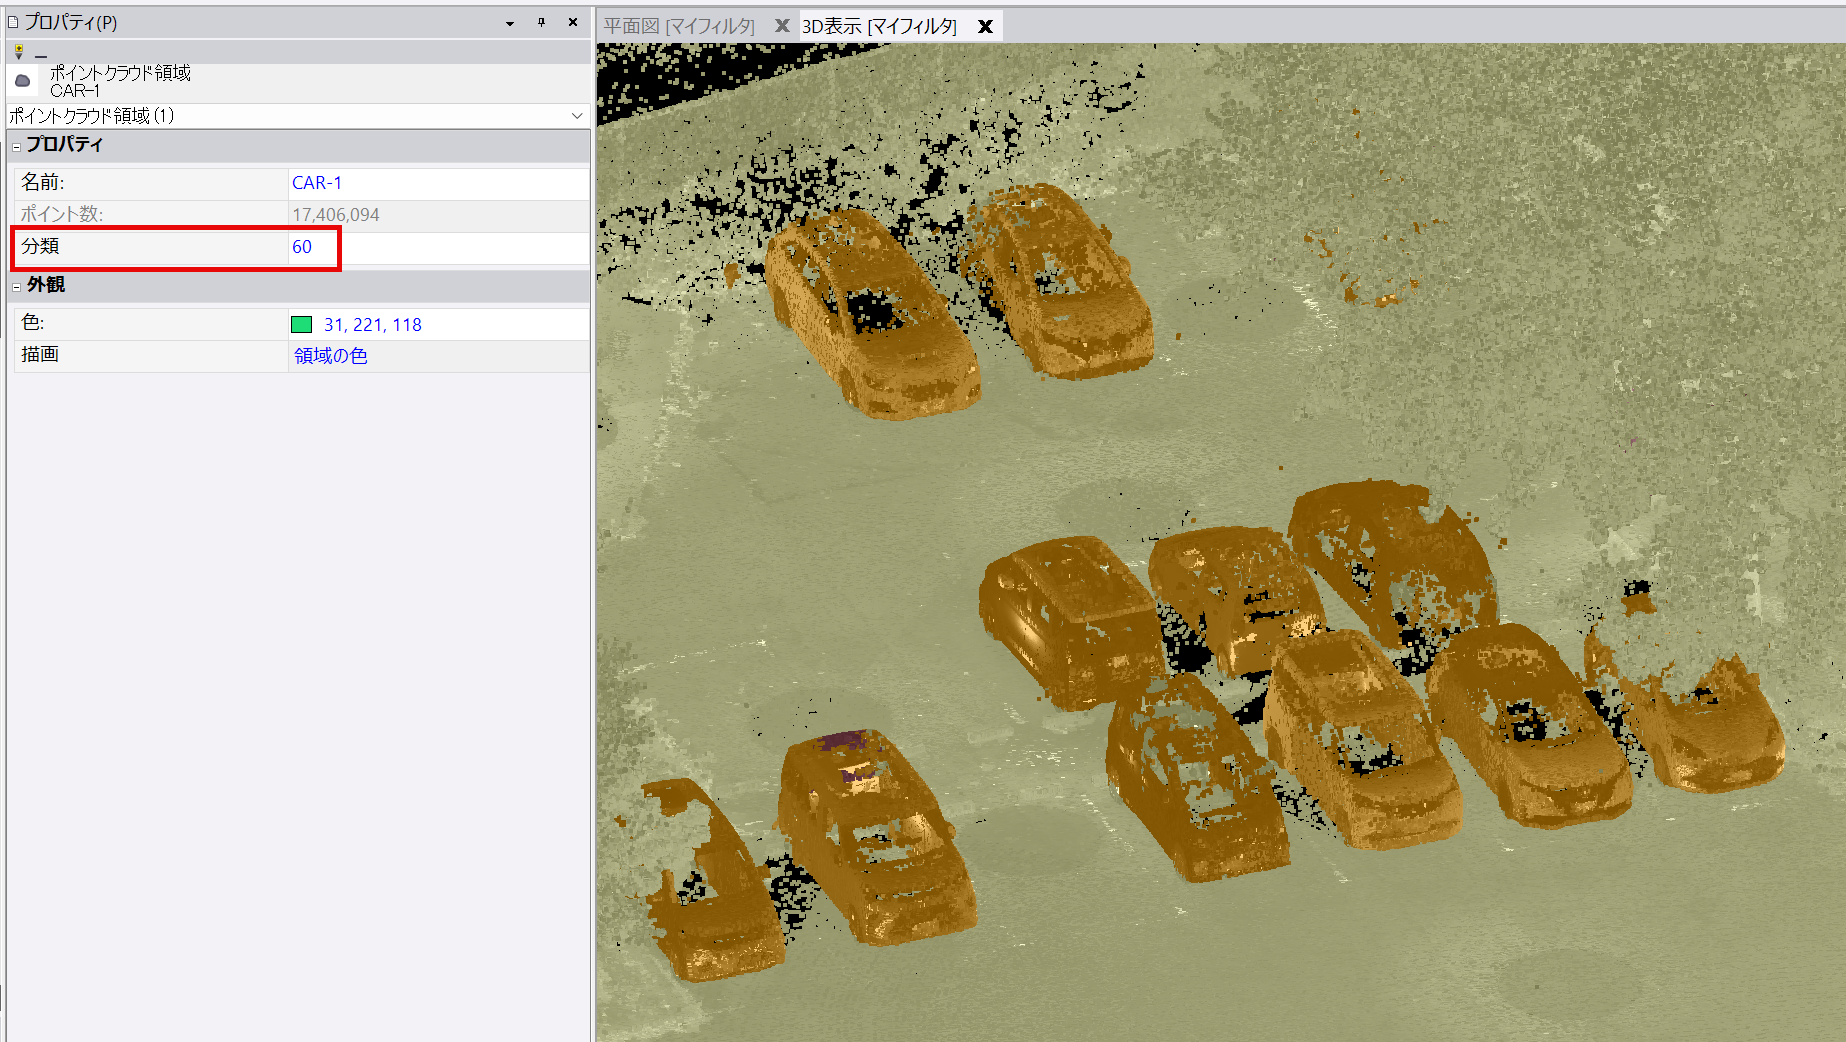Click the 描画 value 領域の色
The image size is (1846, 1042).
[331, 356]
